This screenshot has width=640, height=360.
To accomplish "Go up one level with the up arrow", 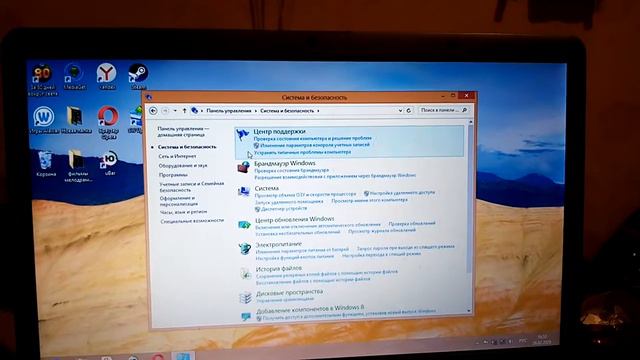I will click(x=184, y=111).
